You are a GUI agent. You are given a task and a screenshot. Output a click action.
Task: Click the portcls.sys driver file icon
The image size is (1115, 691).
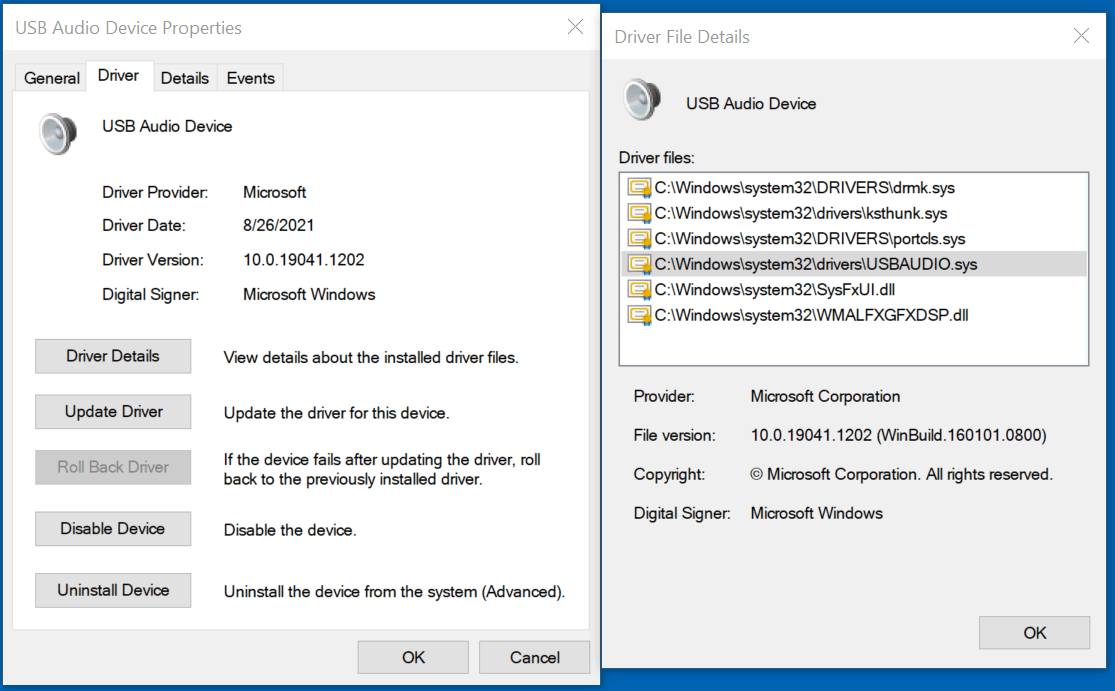(639, 239)
